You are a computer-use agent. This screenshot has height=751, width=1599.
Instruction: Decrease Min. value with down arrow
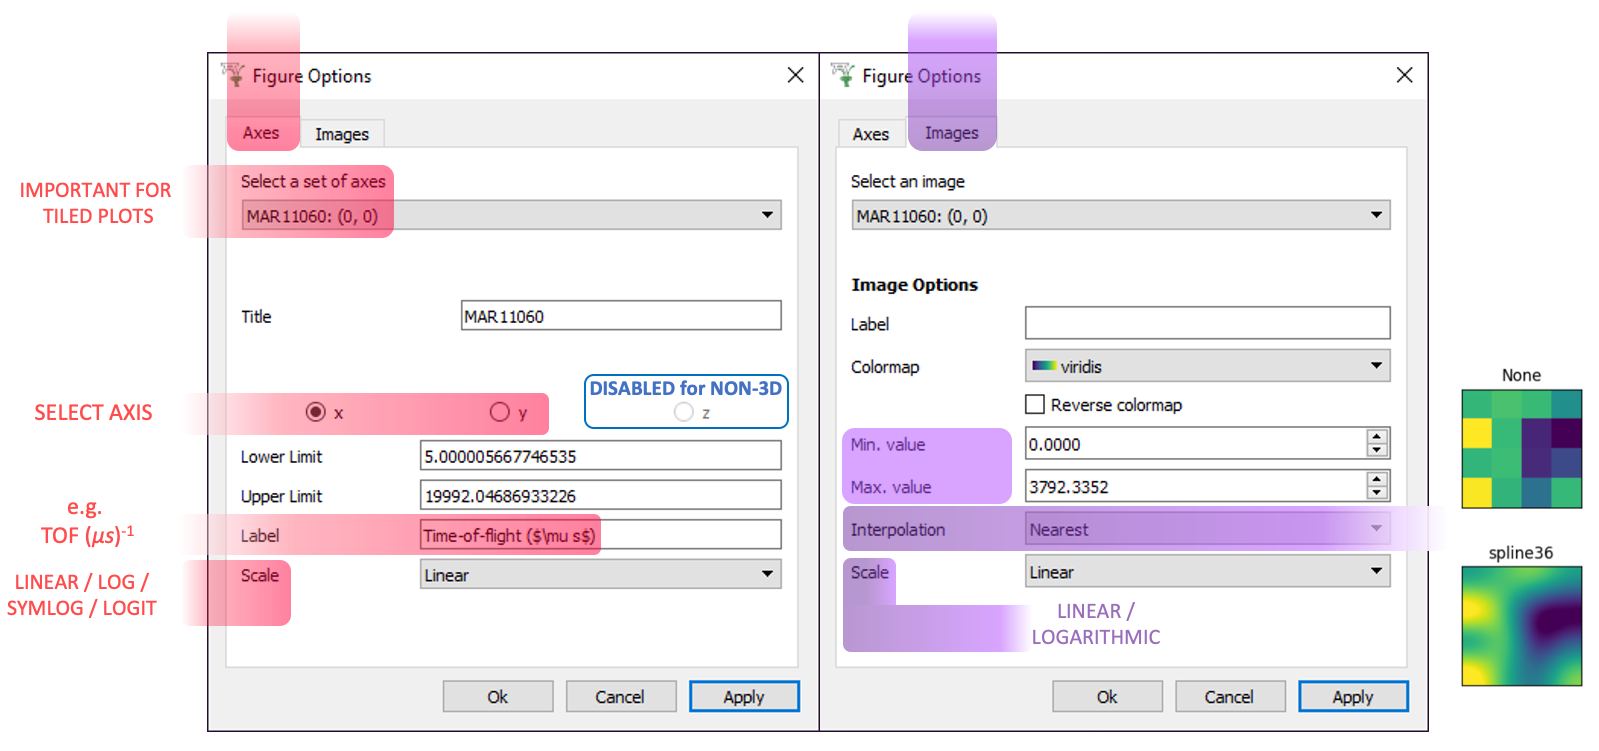1377,451
